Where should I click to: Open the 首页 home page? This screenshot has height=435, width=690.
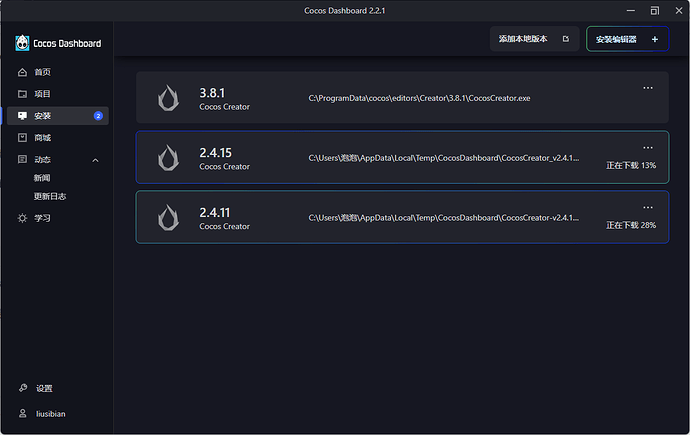click(x=43, y=72)
